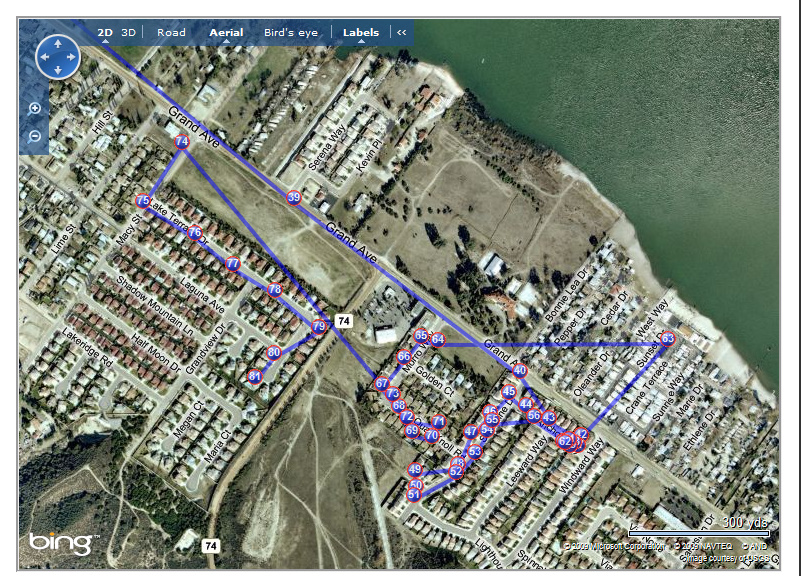Click waypoint marker 79
Image resolution: width=801 pixels, height=576 pixels.
[319, 326]
